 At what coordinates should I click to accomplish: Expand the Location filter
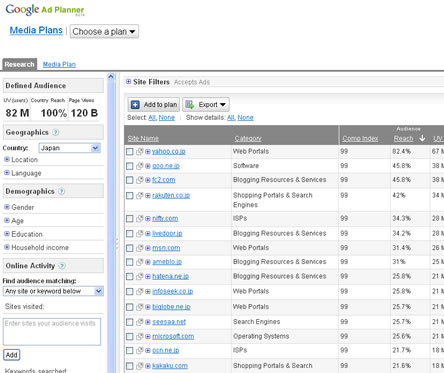click(x=7, y=160)
